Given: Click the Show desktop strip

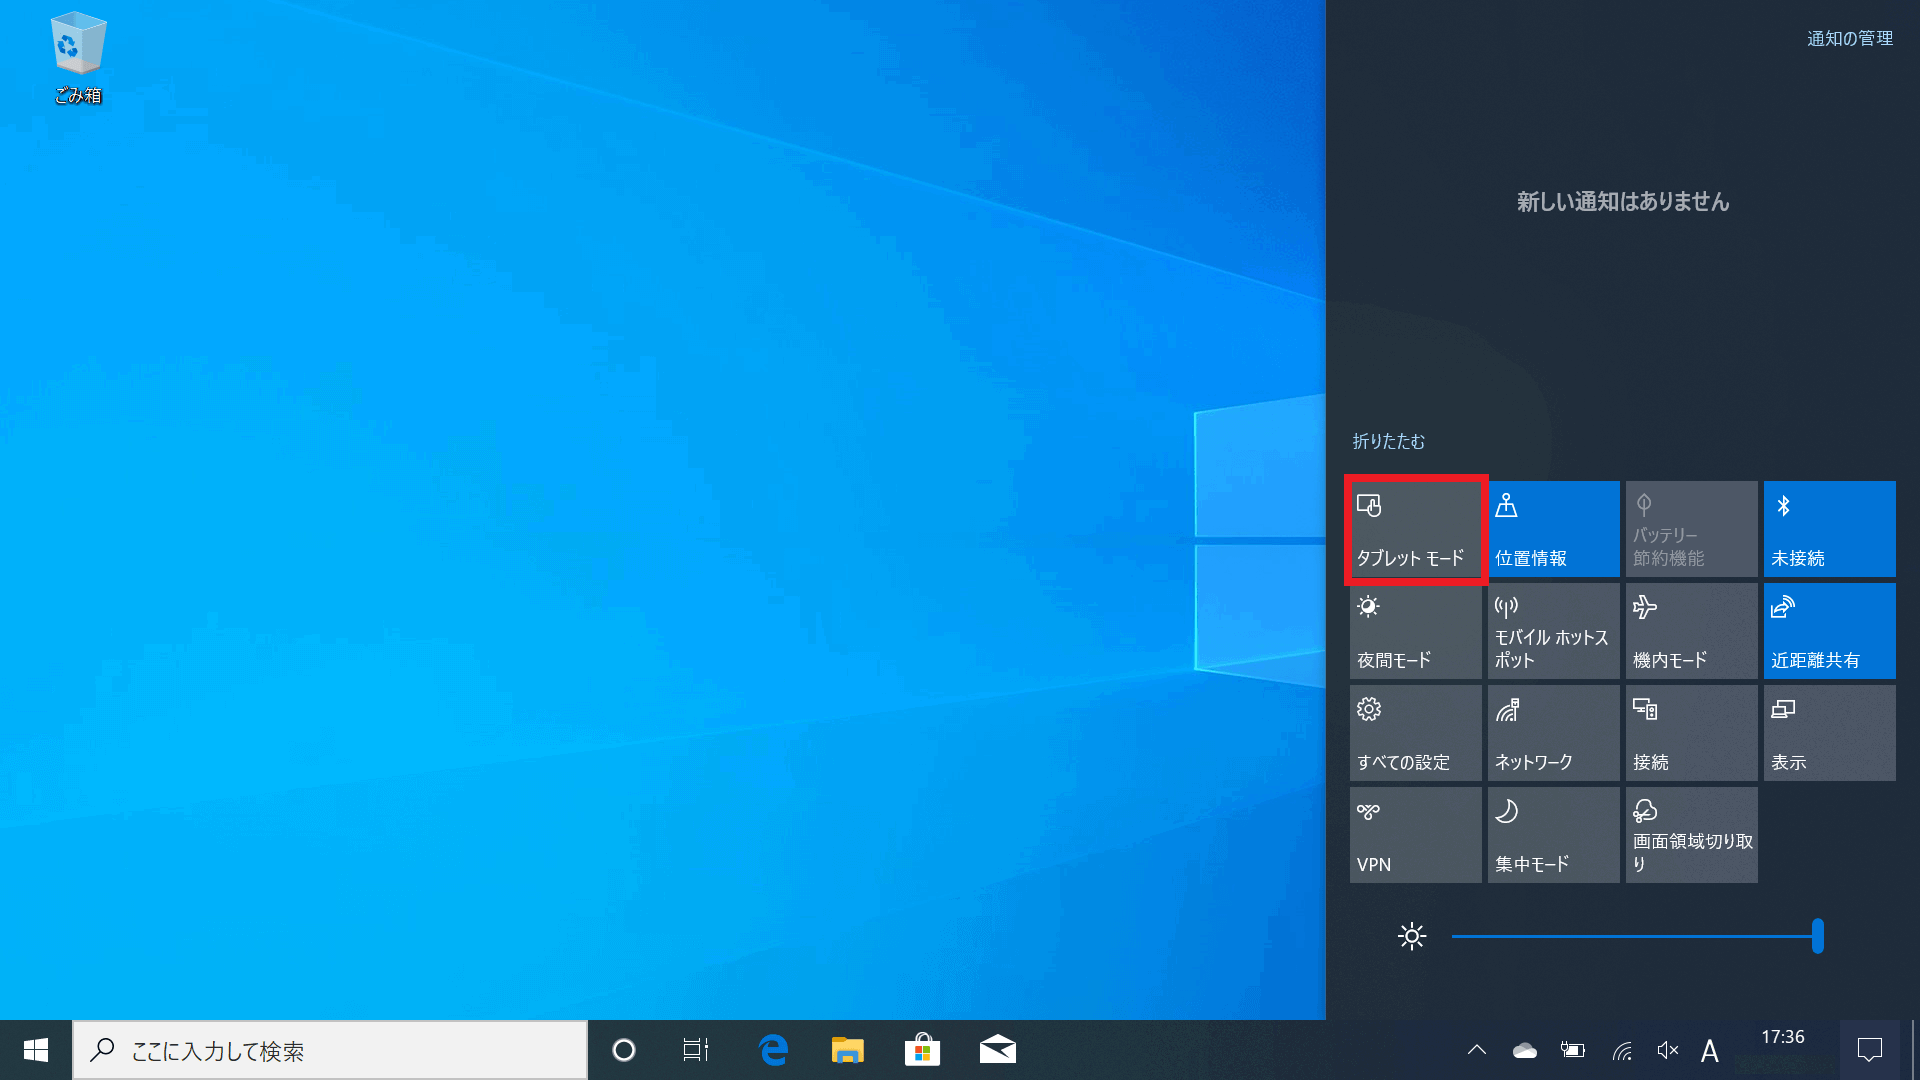Looking at the screenshot, I should point(1914,1050).
